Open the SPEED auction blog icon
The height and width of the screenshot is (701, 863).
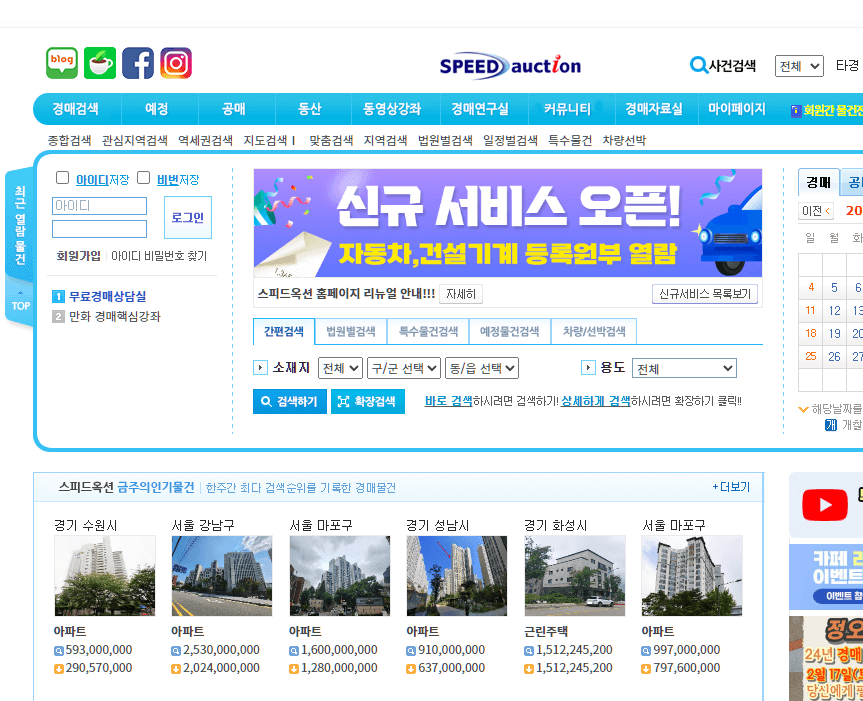point(61,62)
